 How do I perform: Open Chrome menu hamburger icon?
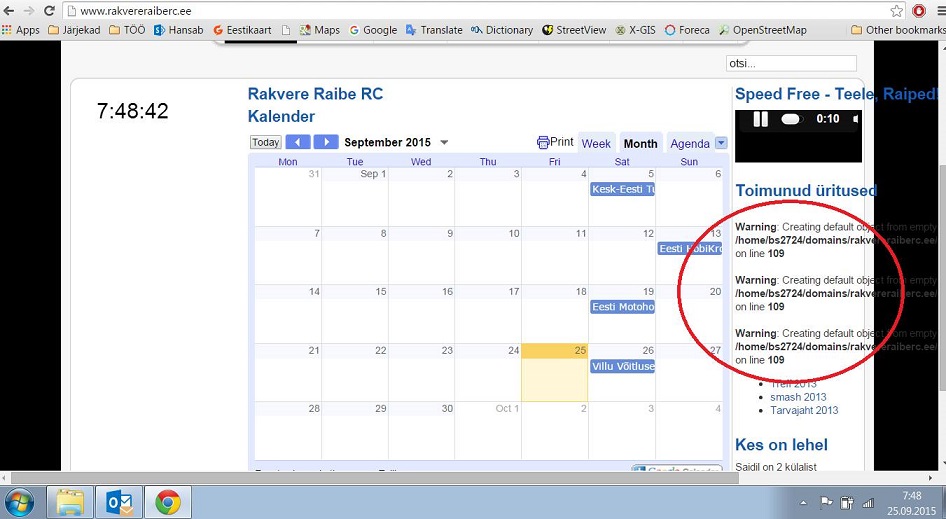coord(940,11)
